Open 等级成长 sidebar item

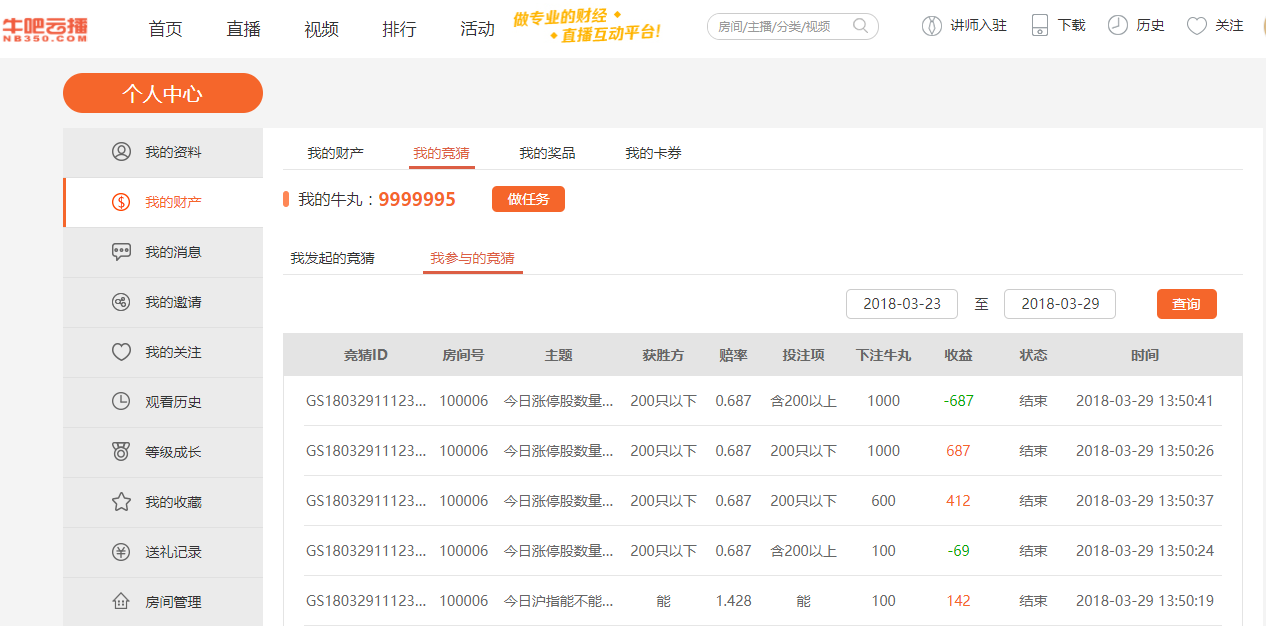163,452
